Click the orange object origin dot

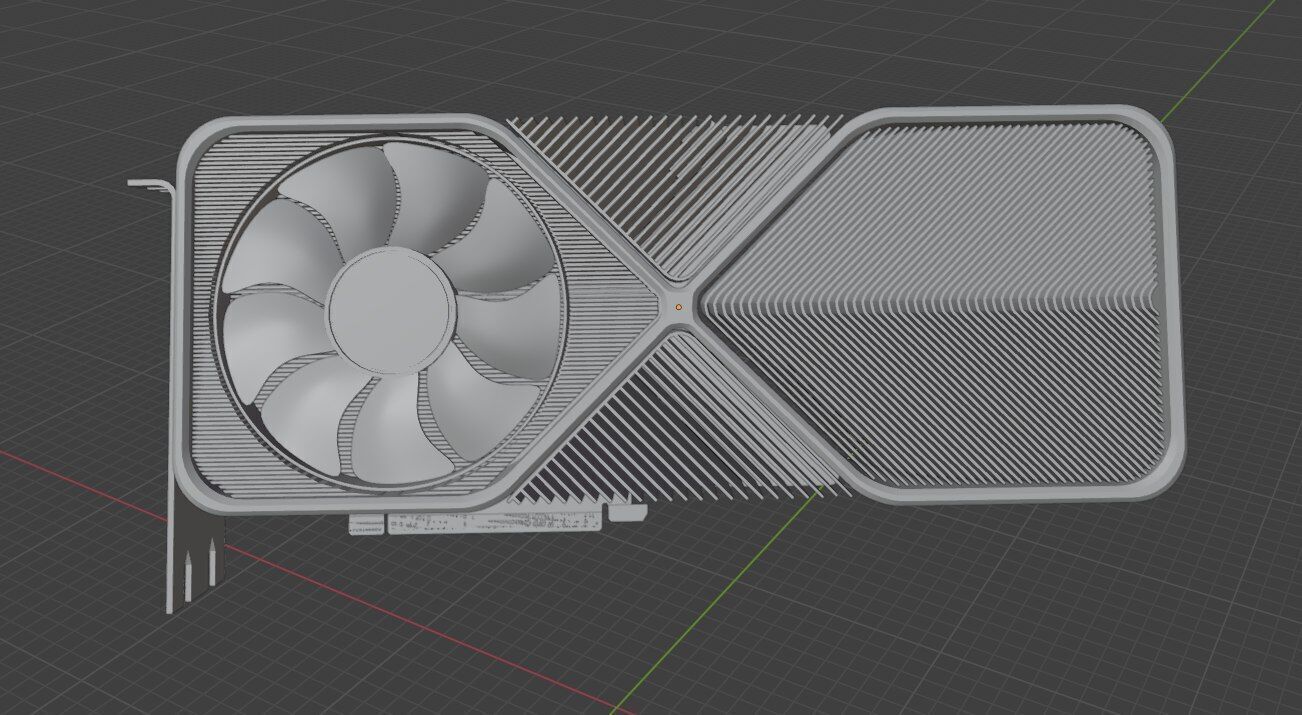tap(678, 307)
